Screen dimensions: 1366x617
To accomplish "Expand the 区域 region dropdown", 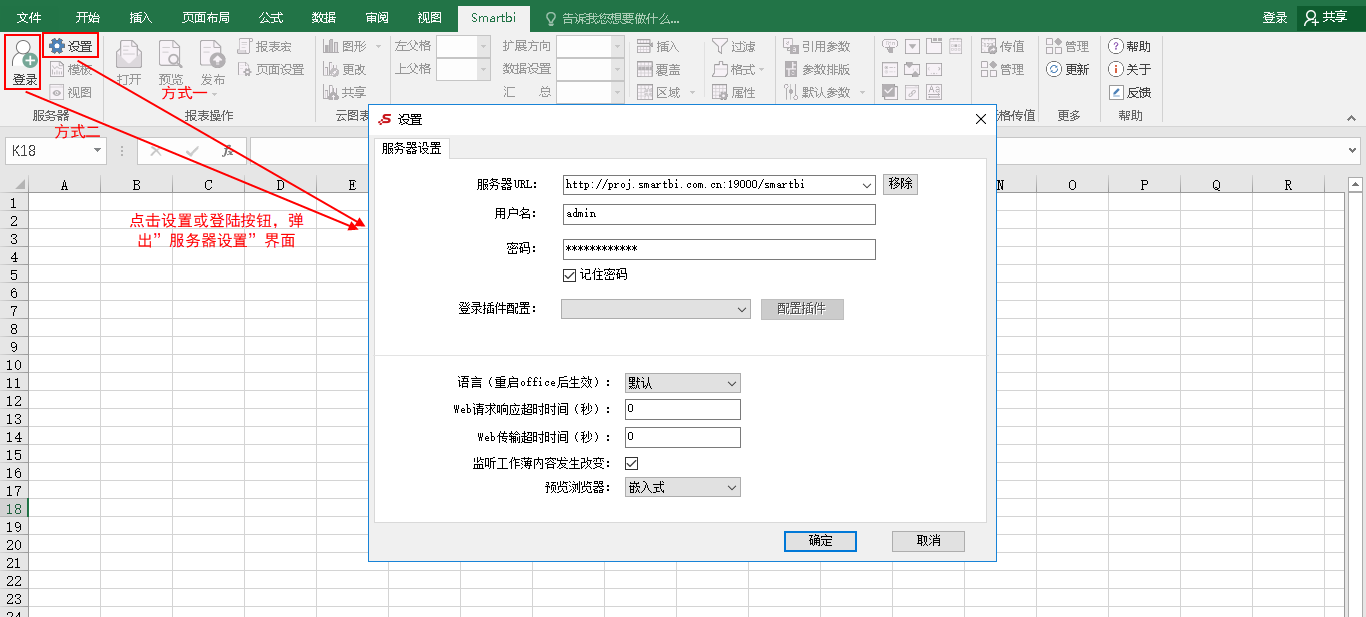I will [x=690, y=92].
